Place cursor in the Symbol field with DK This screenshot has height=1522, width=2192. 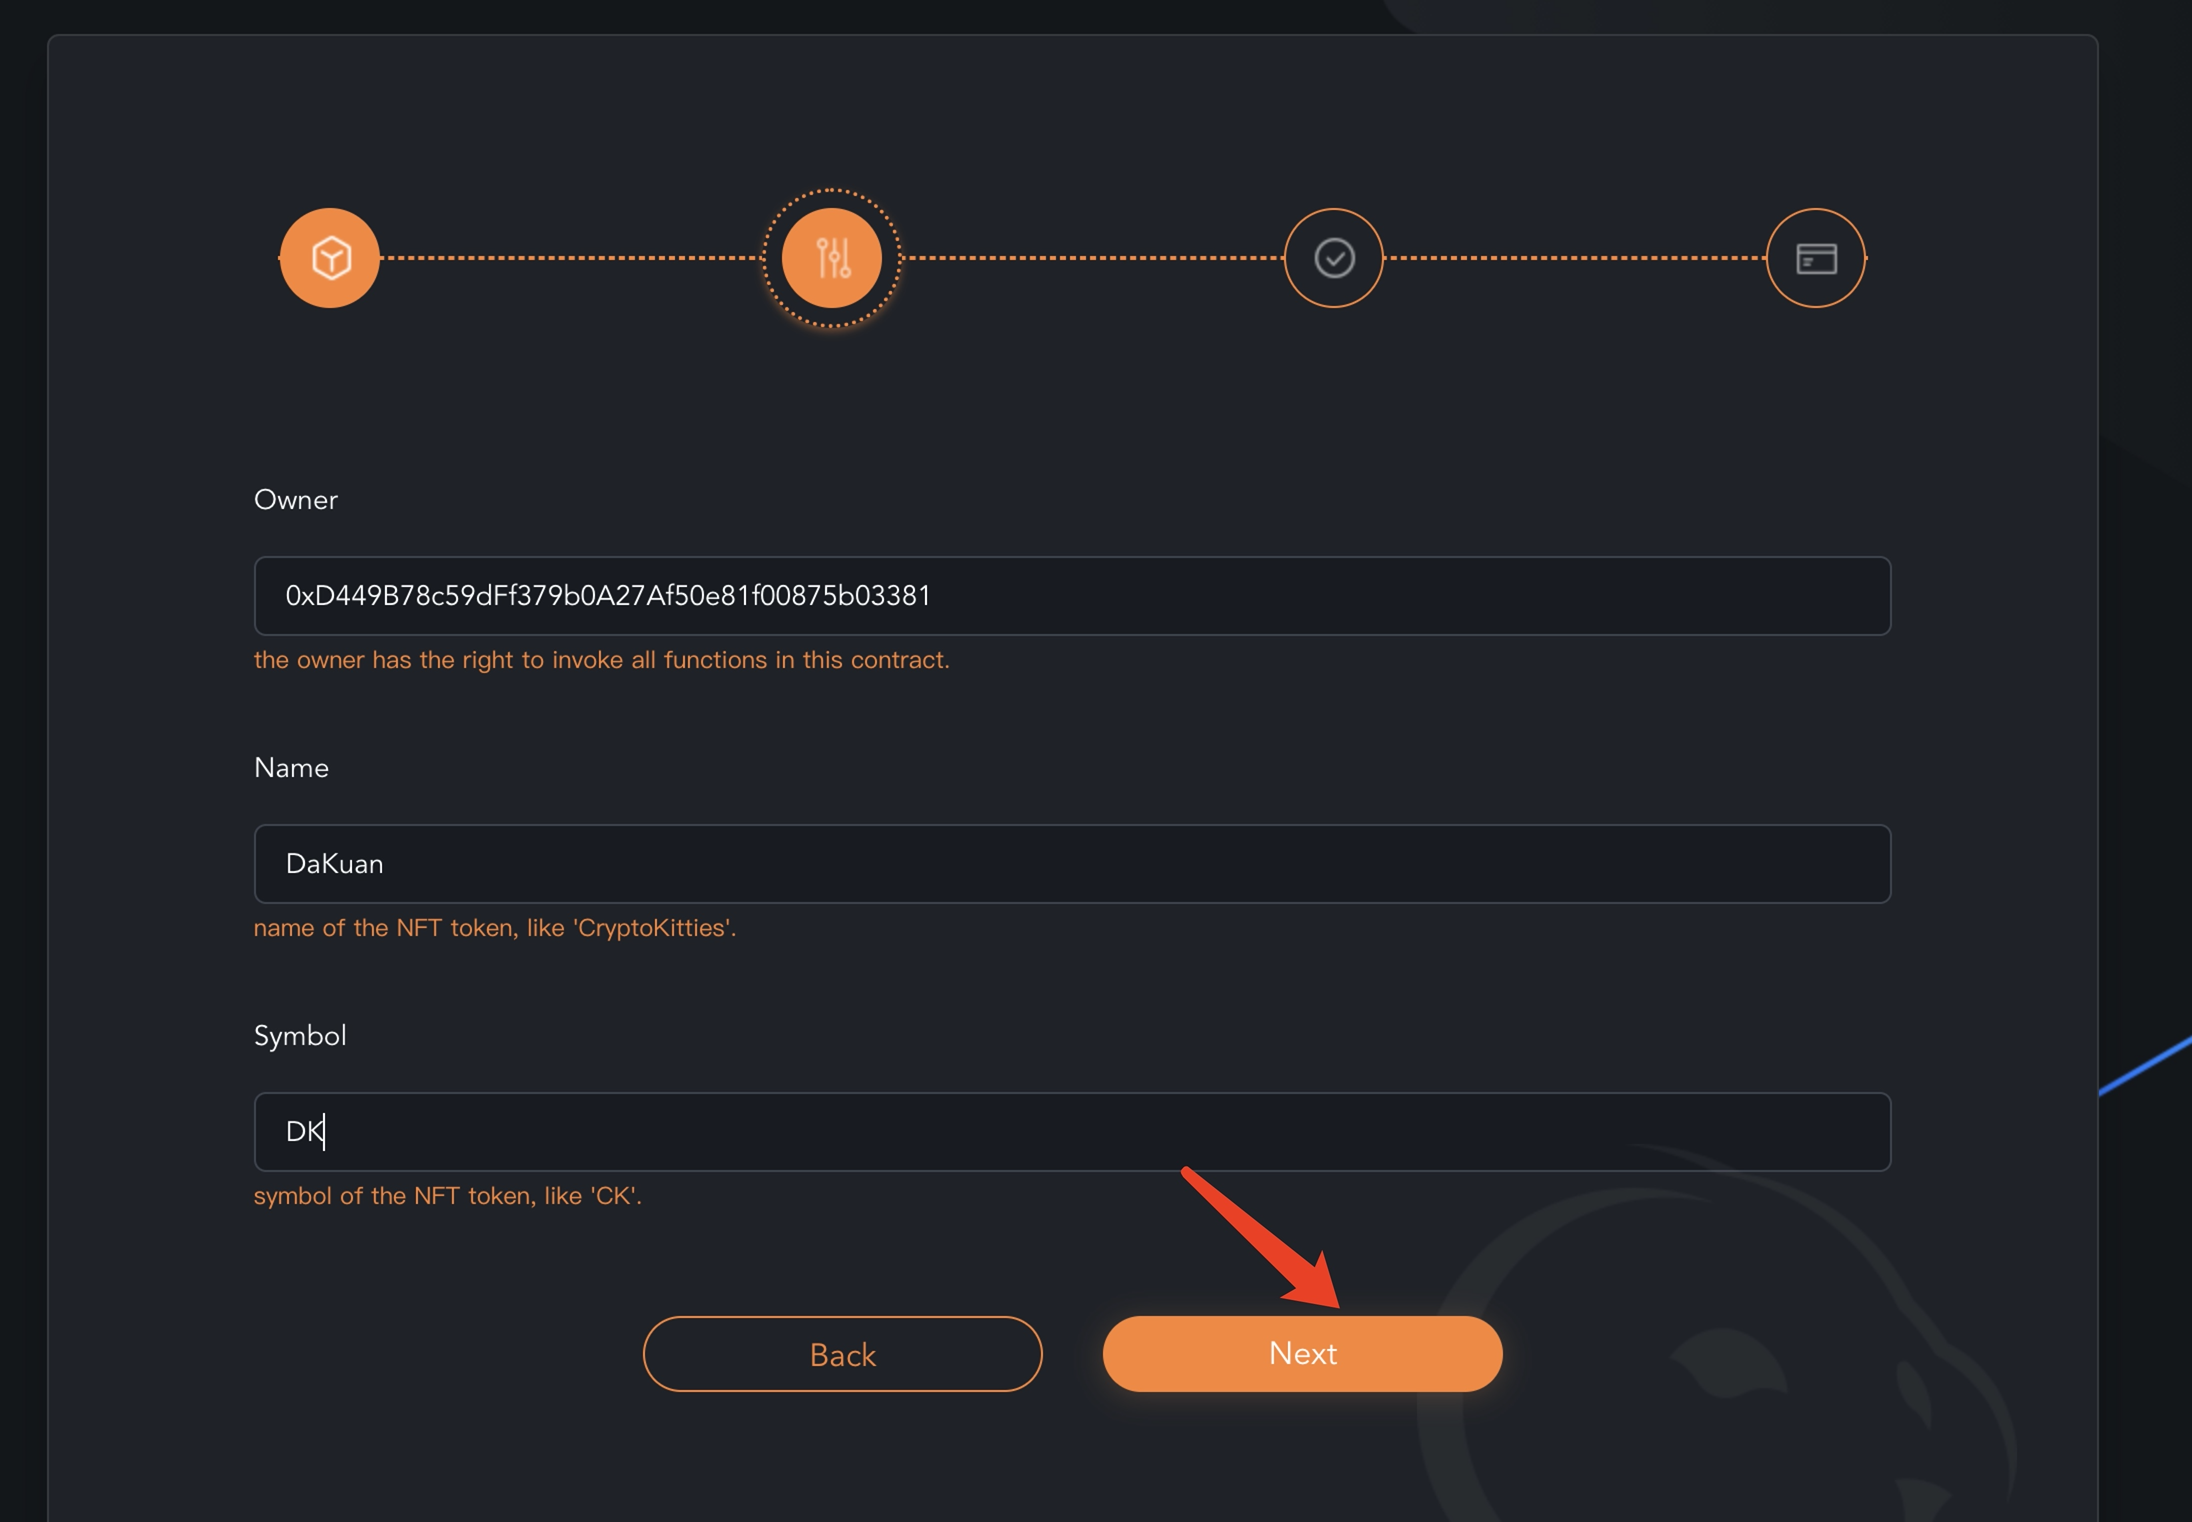click(x=1071, y=1132)
